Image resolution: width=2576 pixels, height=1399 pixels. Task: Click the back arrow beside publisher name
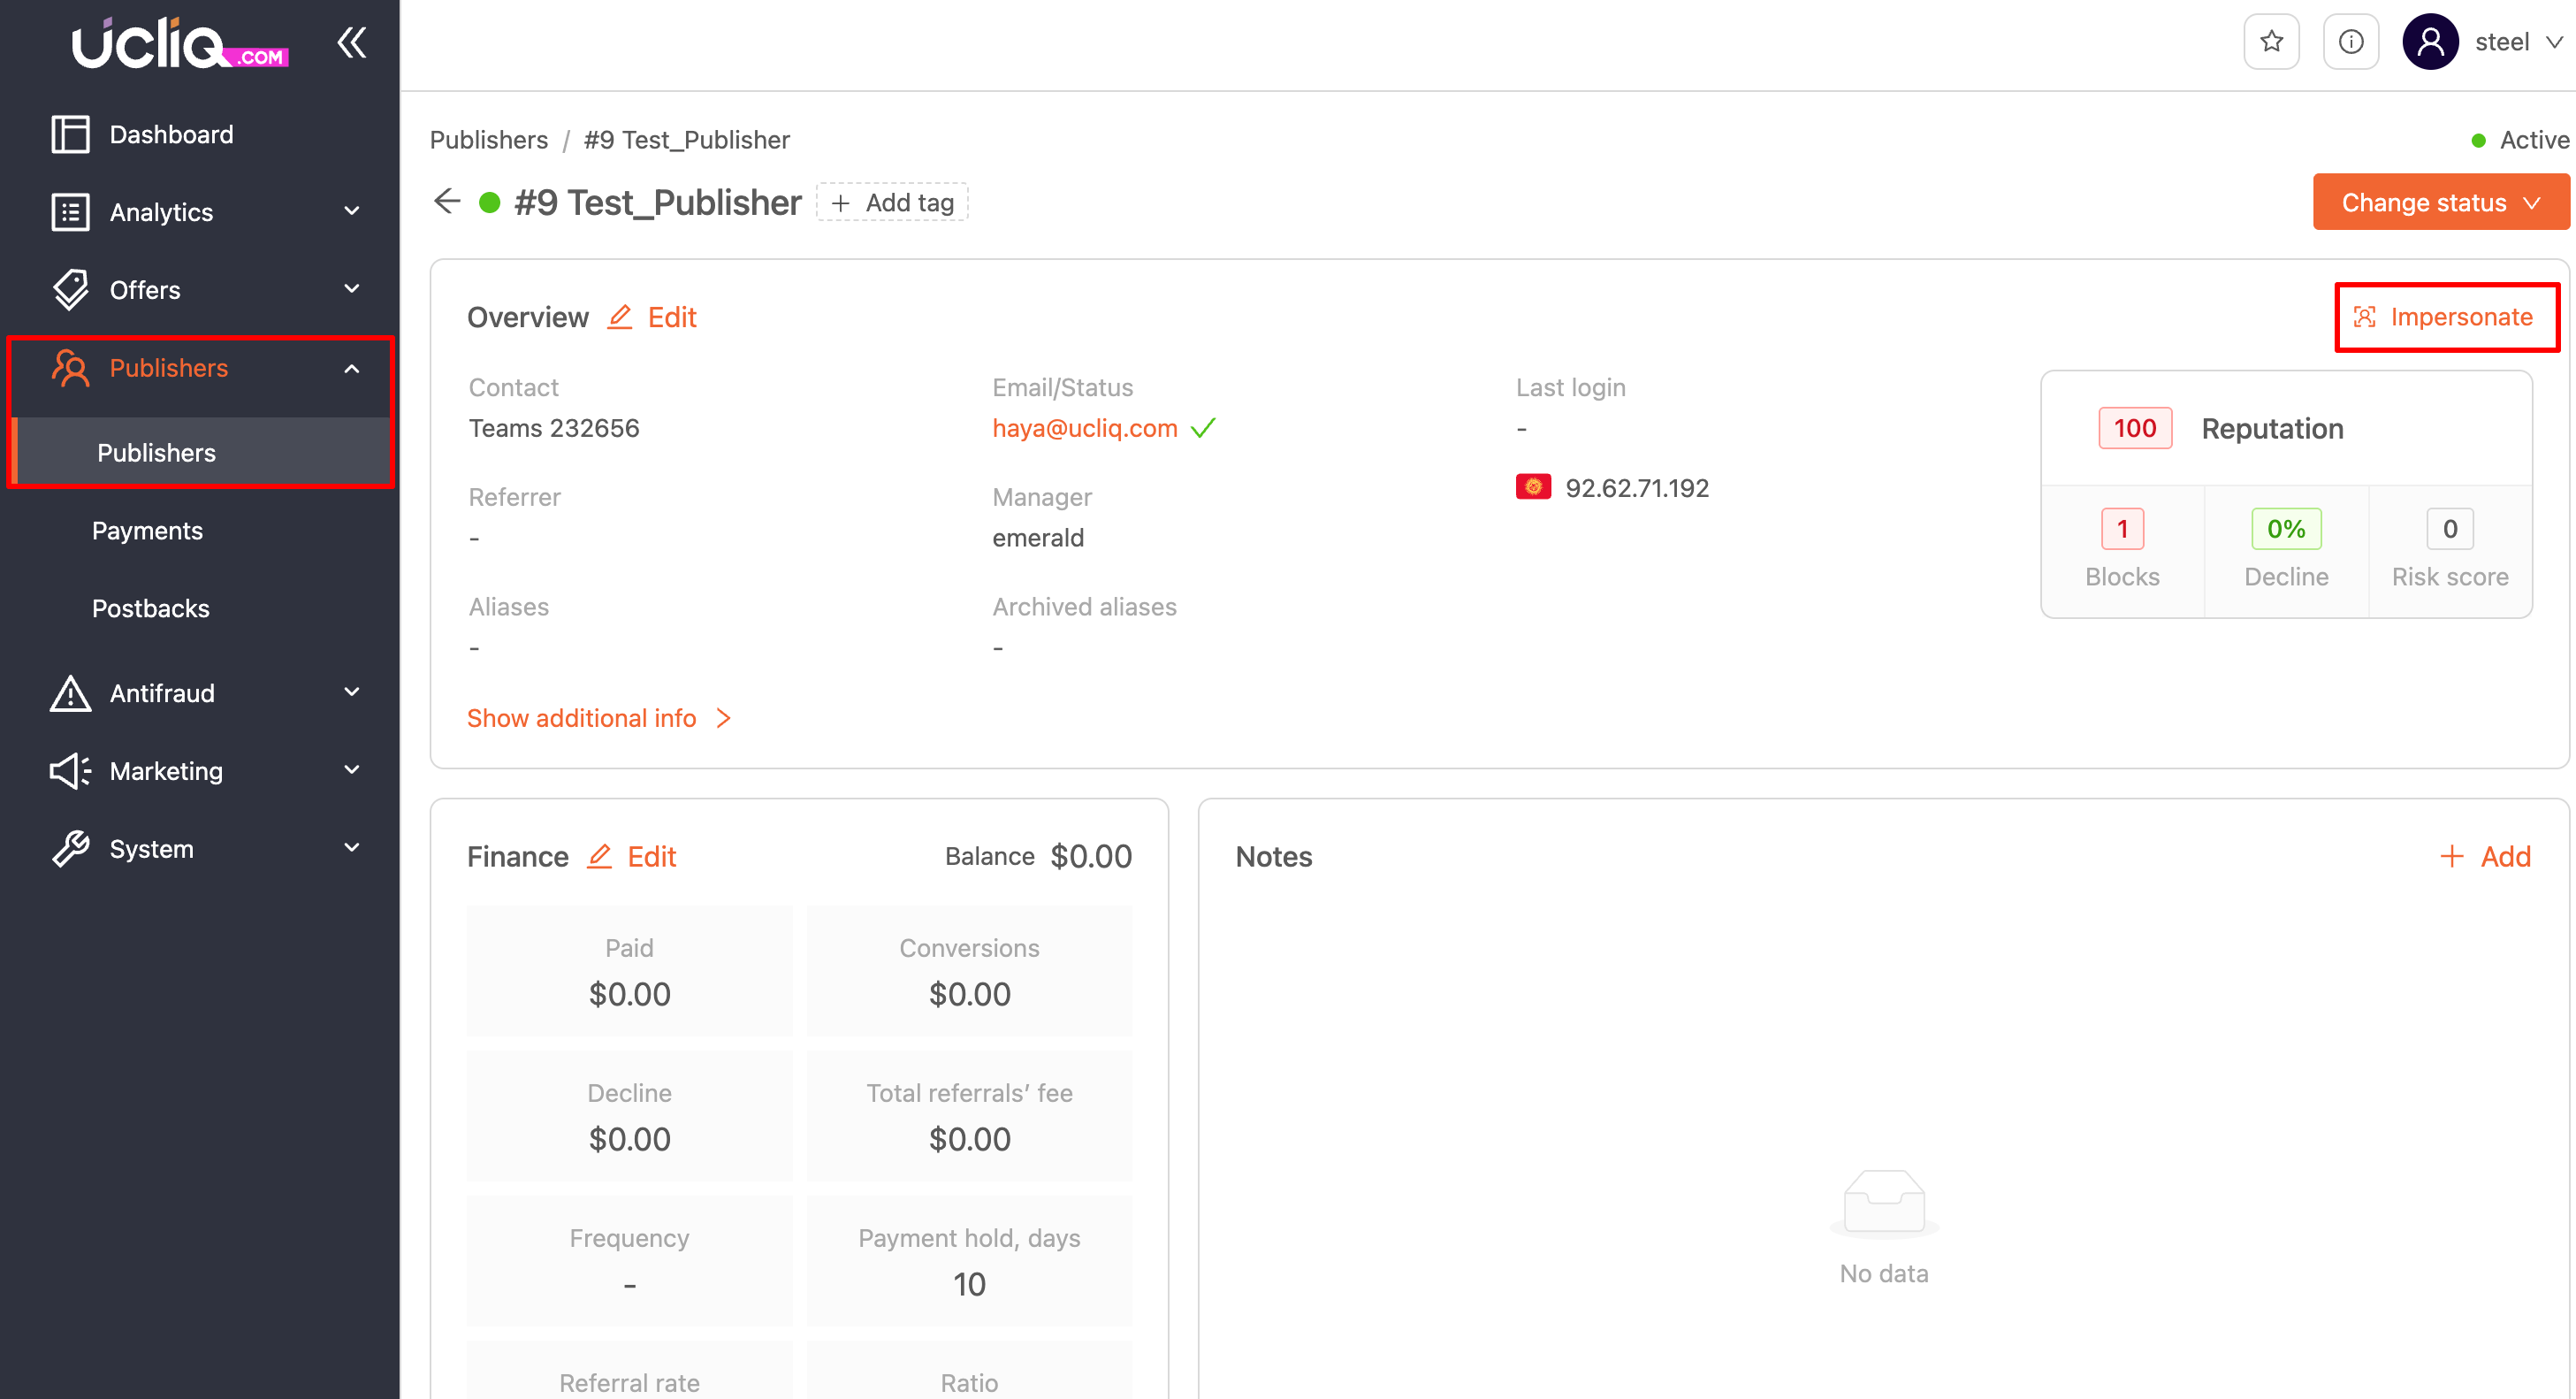447,202
